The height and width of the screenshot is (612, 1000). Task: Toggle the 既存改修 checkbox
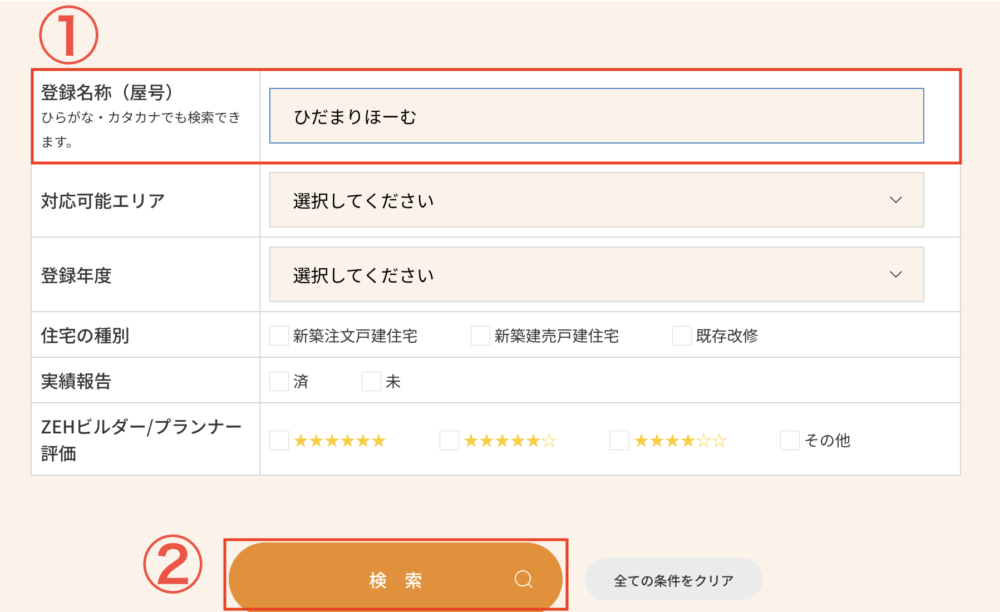(x=682, y=336)
